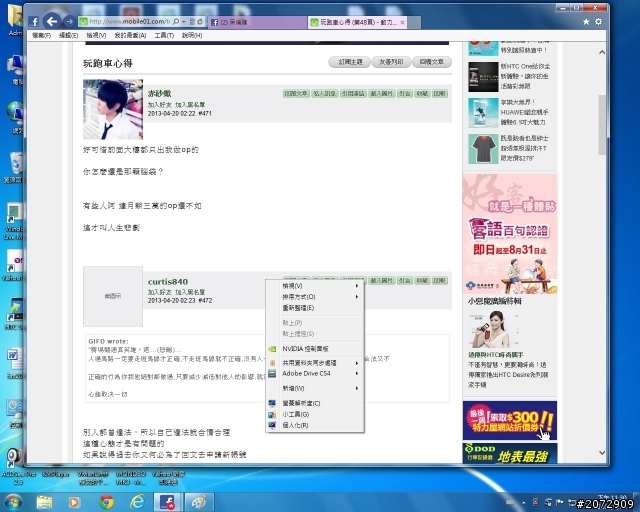Click the personalize icon in context menu
Image resolution: width=640 pixels, height=512 pixels.
[x=272, y=425]
